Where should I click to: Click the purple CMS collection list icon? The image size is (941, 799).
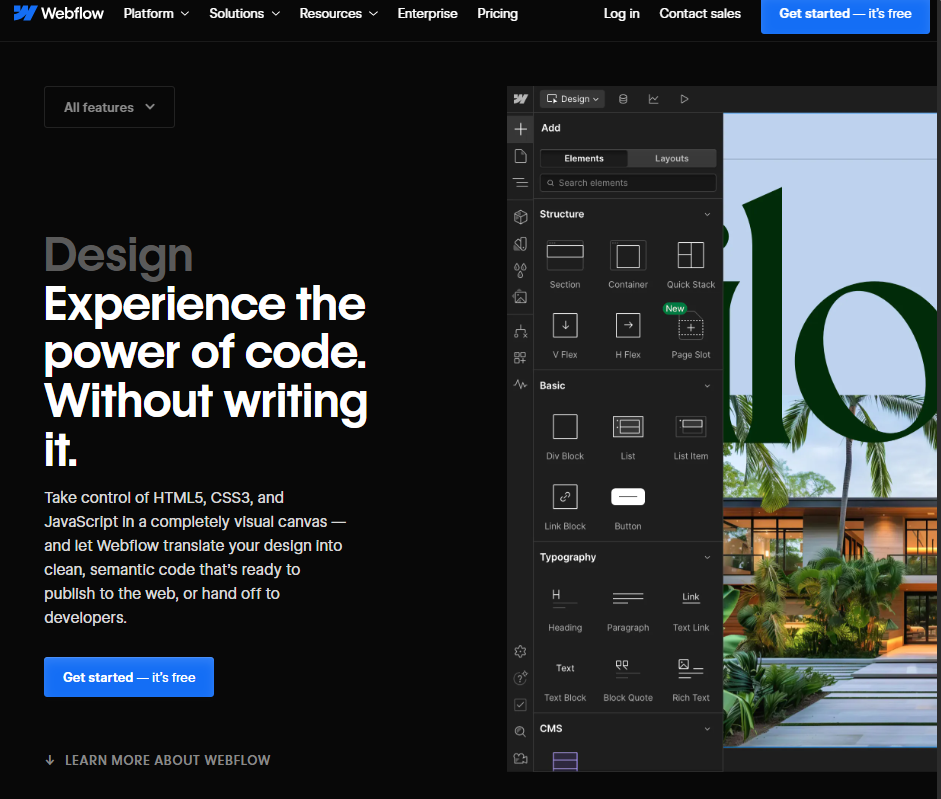565,761
